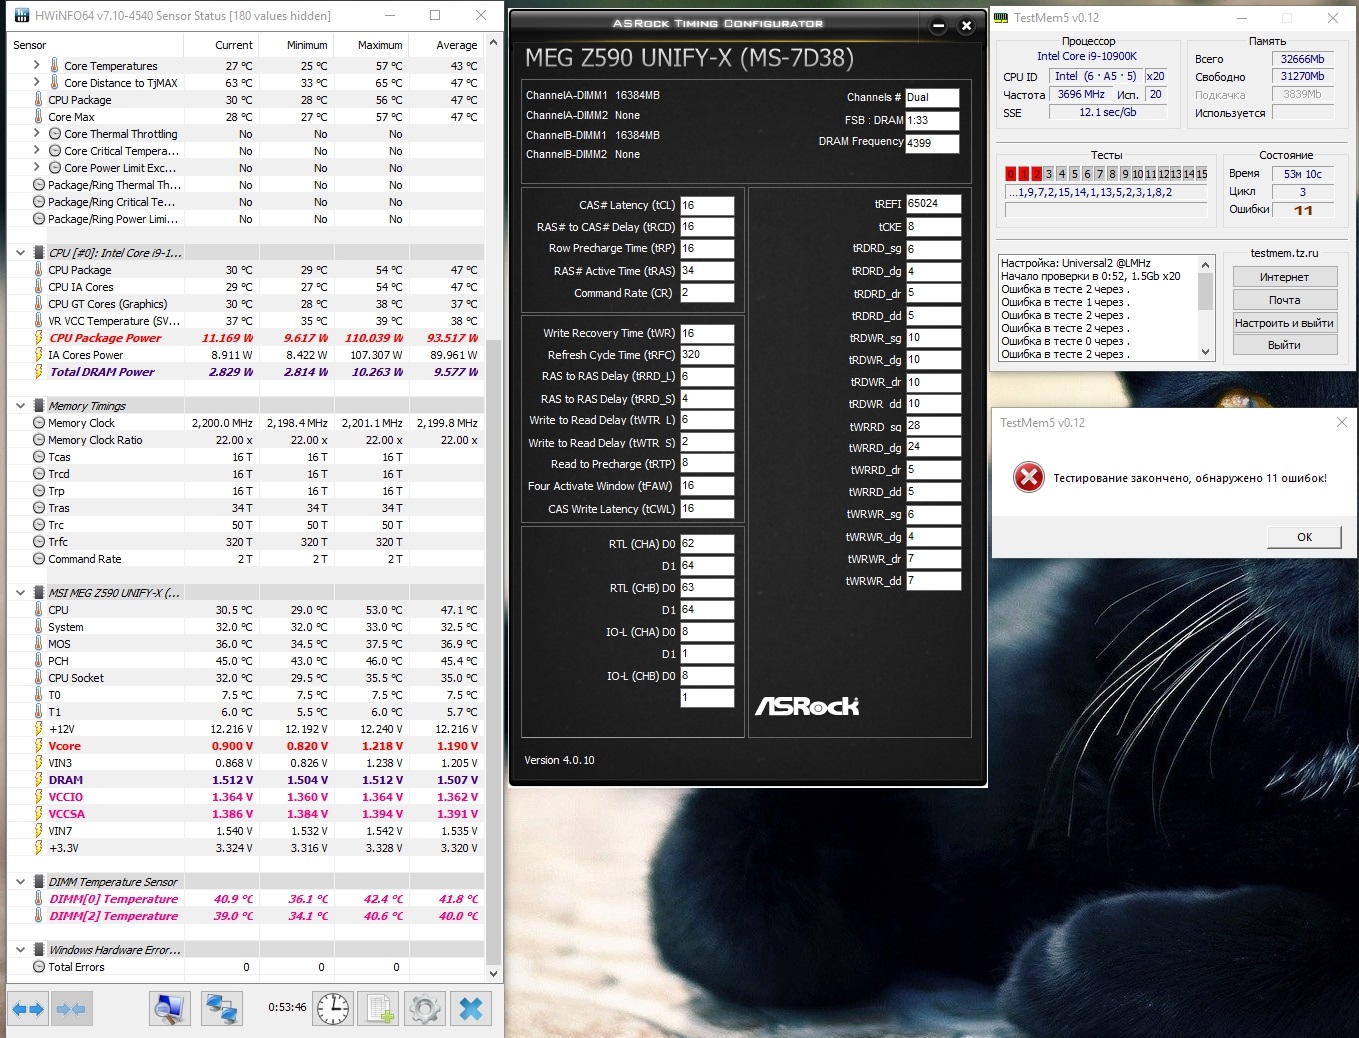The width and height of the screenshot is (1359, 1038).
Task: Open the testmem.tz.ru link
Action: click(1284, 253)
